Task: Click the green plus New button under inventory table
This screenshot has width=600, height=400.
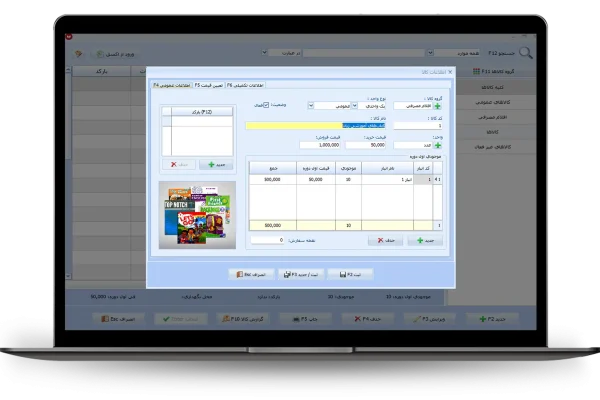Action: (x=424, y=240)
